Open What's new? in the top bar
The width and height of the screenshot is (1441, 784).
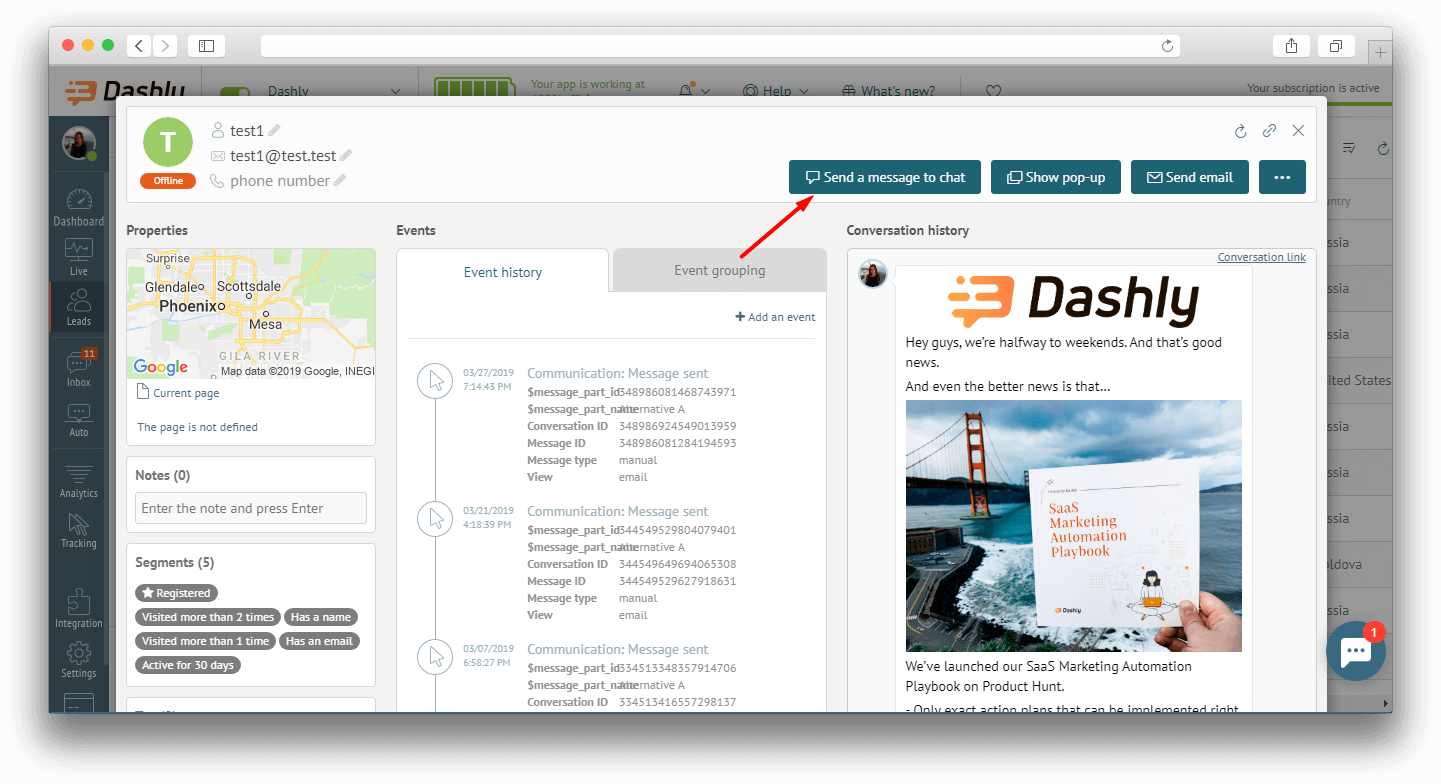pyautogui.click(x=889, y=91)
